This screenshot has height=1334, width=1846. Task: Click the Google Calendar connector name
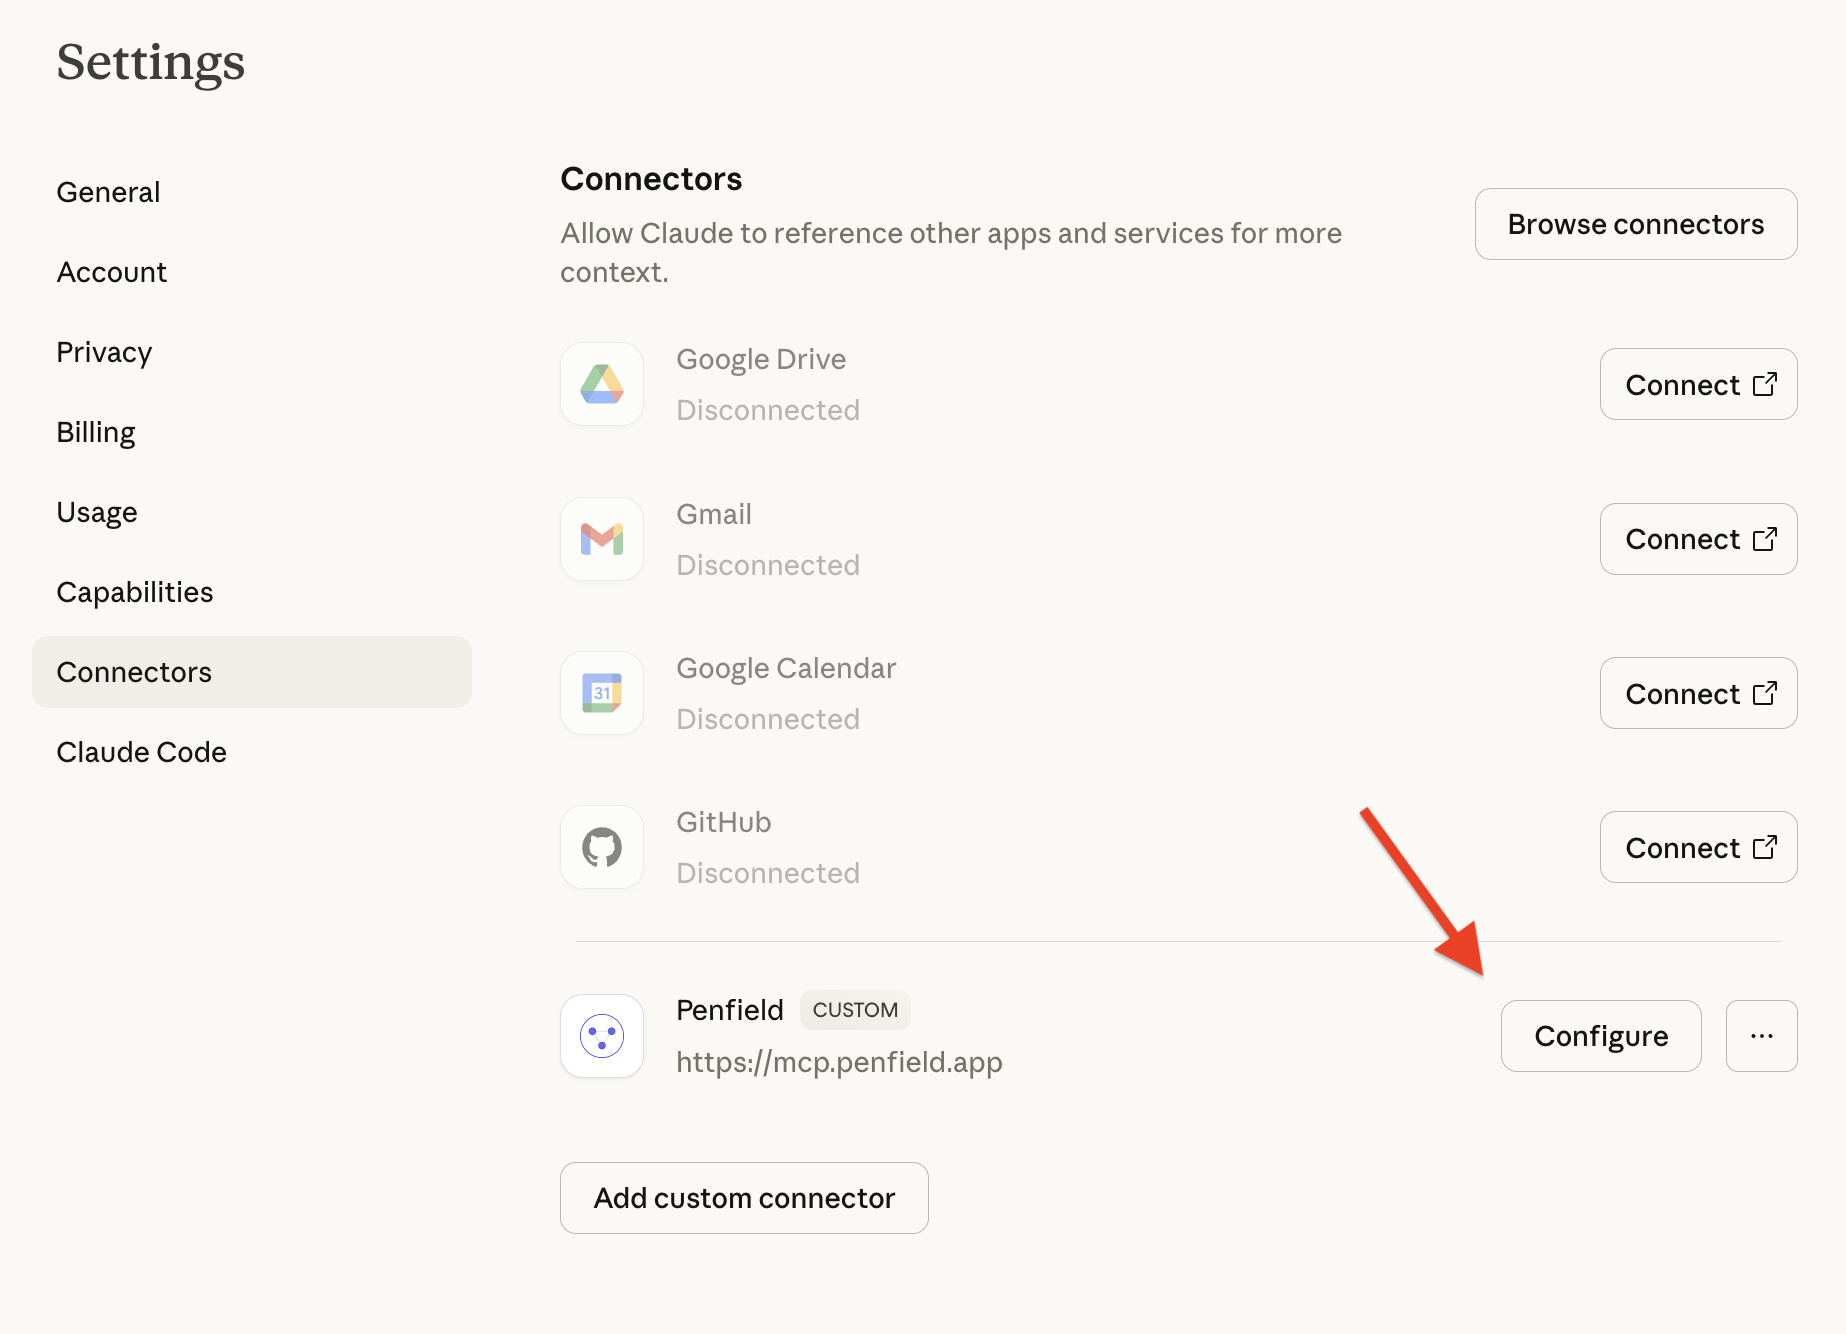786,668
